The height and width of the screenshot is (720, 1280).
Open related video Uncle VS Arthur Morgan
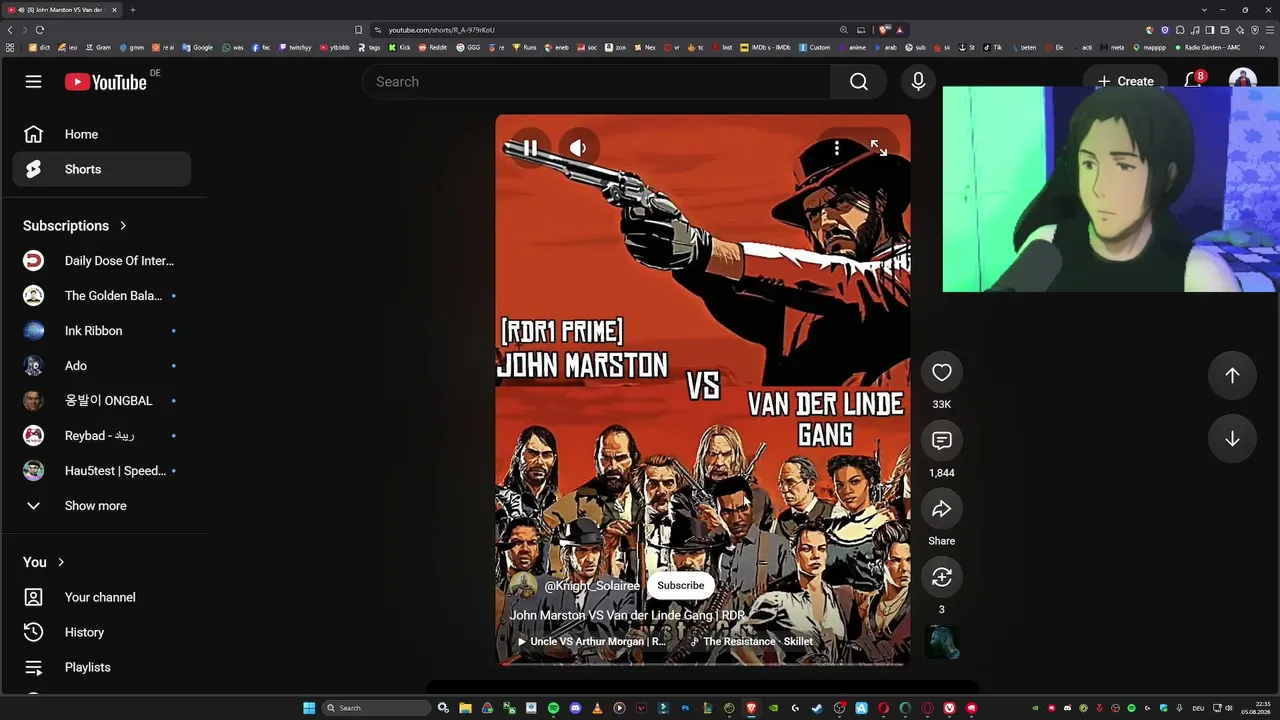[x=591, y=642]
